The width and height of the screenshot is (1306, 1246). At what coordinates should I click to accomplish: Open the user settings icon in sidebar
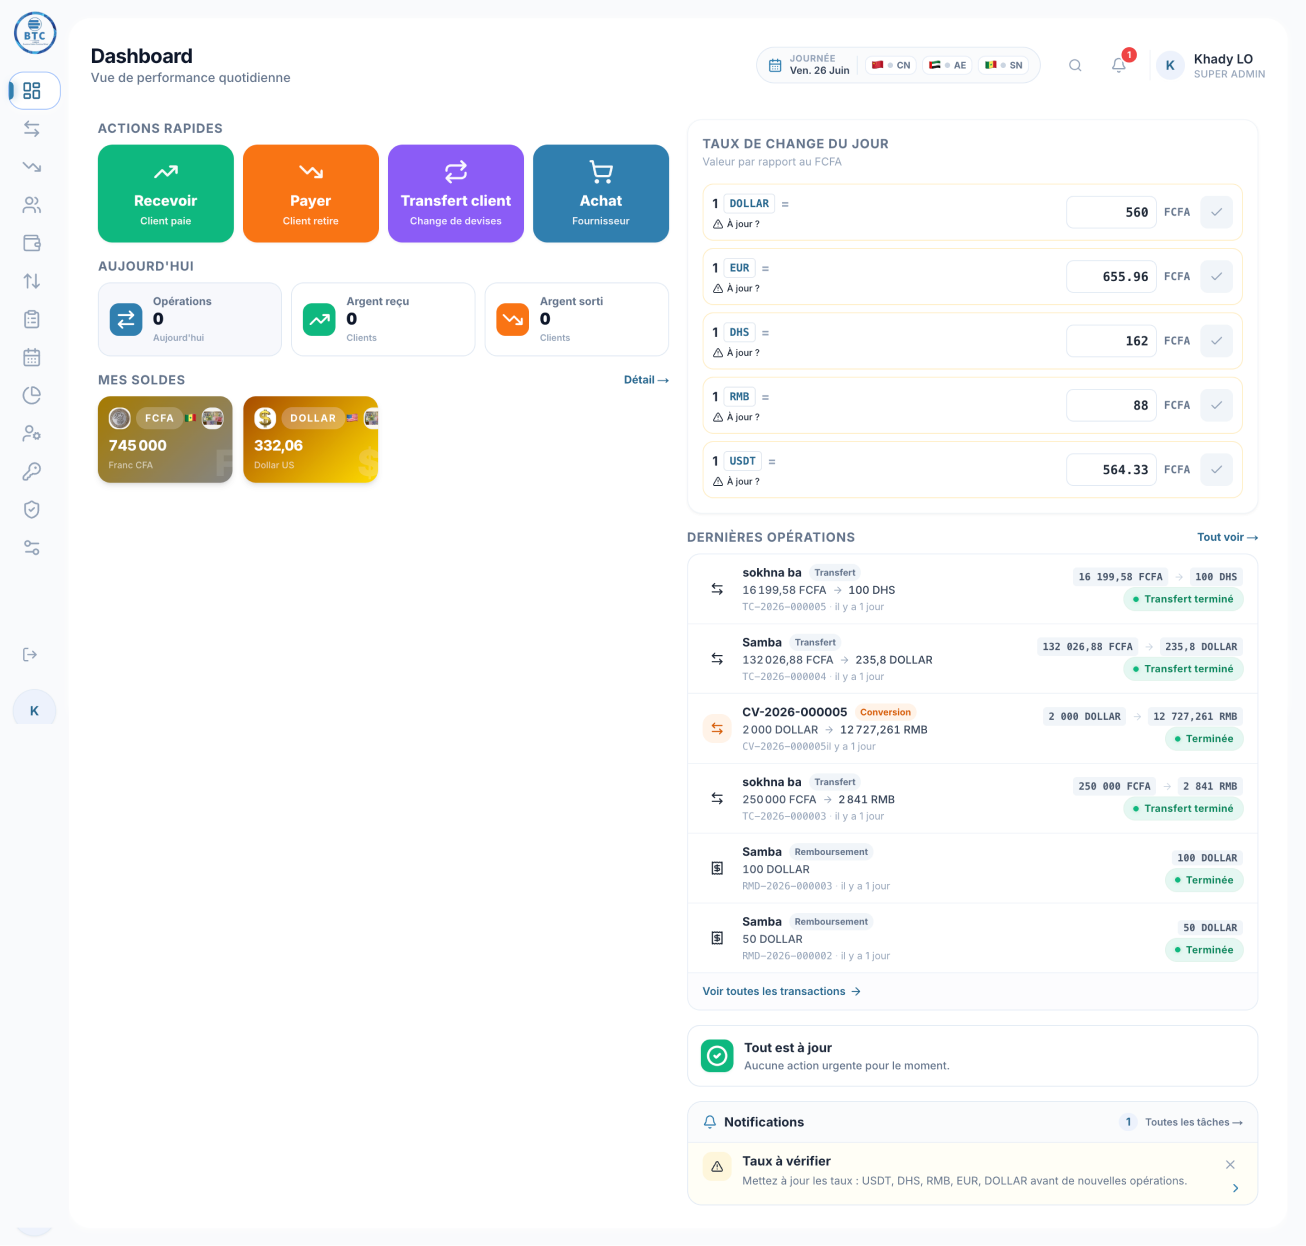click(32, 433)
